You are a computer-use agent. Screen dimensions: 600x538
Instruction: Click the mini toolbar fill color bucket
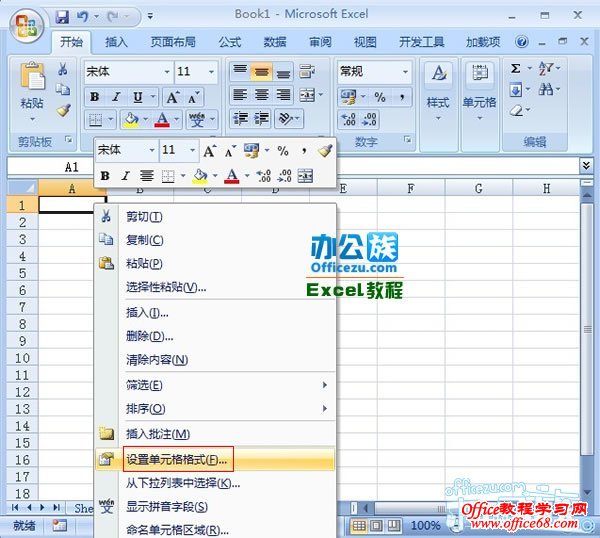coord(200,176)
